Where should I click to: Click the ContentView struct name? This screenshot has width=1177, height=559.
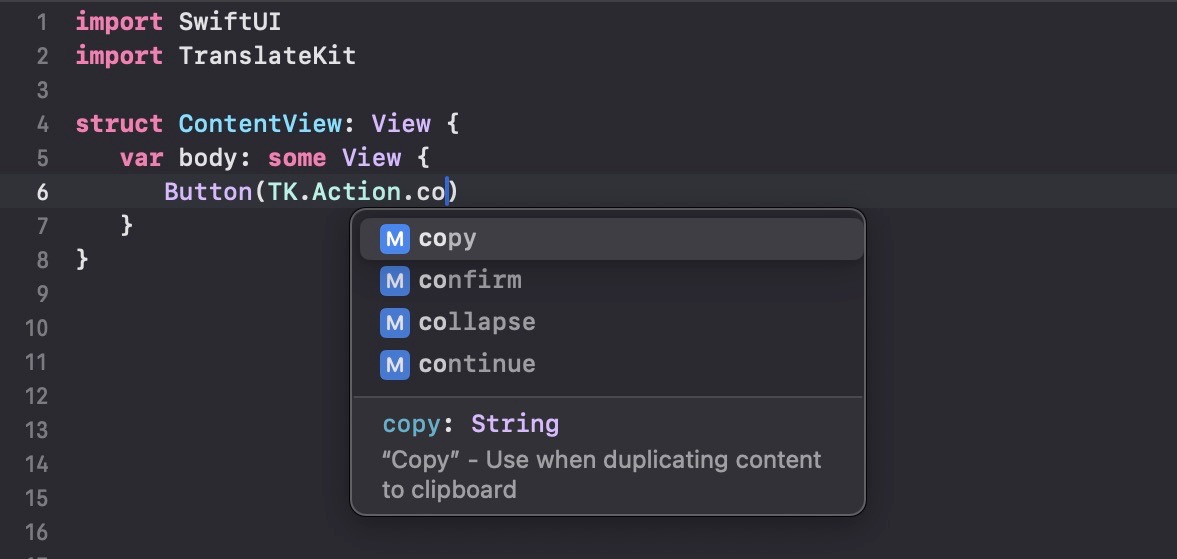click(x=260, y=124)
